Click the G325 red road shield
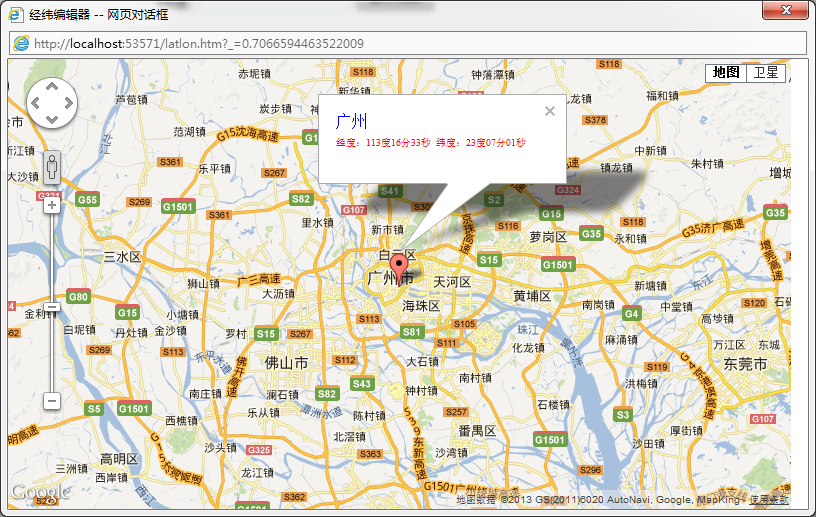This screenshot has height=517, width=816. [259, 449]
